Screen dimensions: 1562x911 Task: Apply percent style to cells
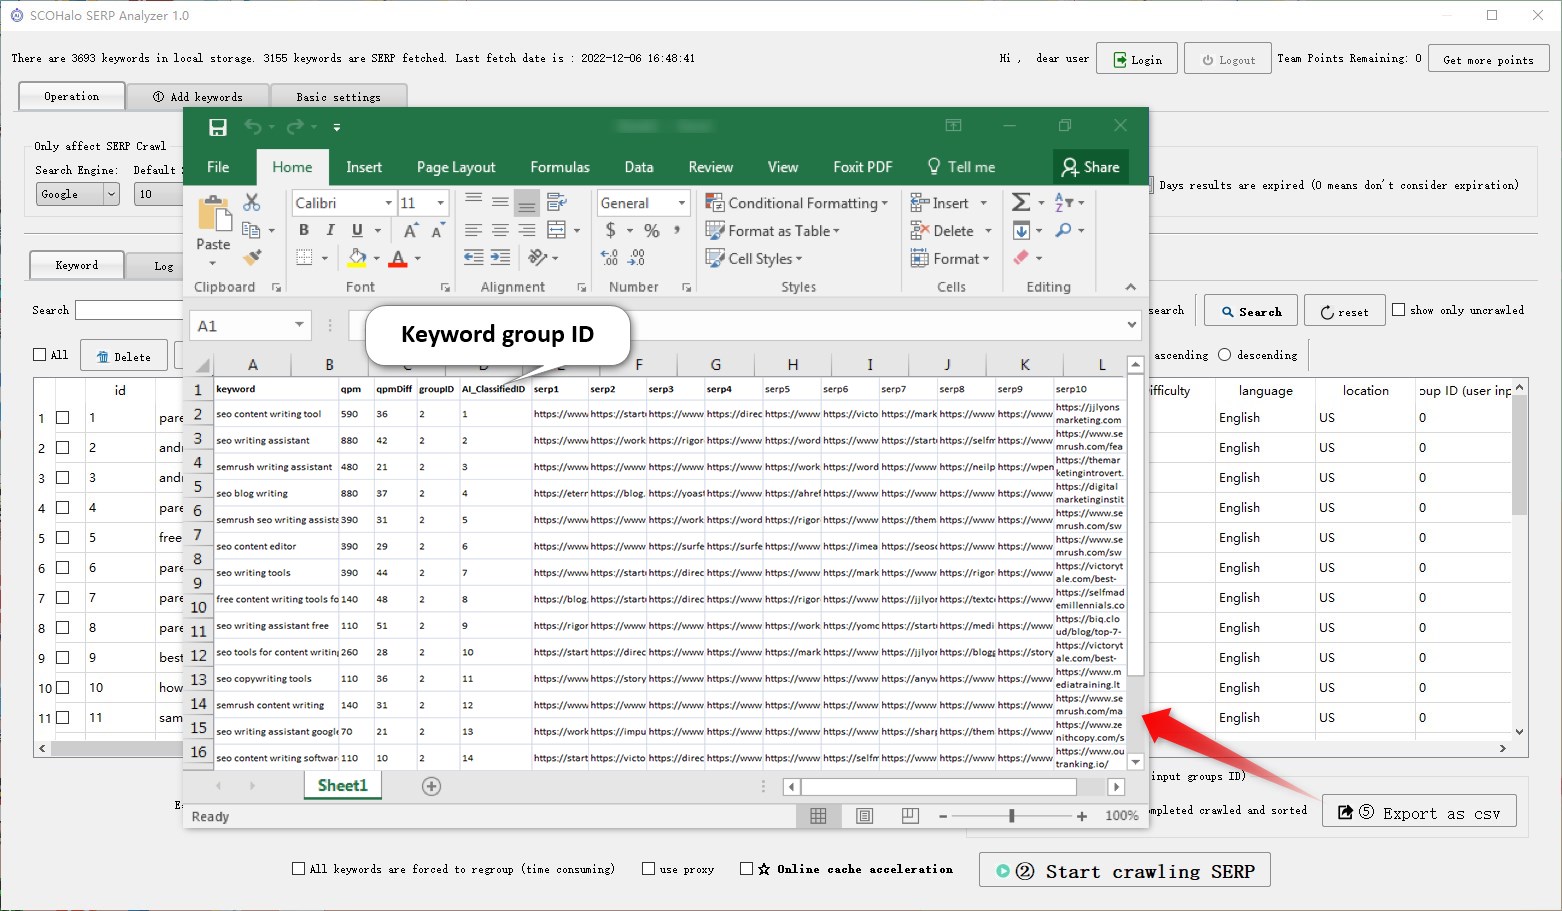[652, 231]
